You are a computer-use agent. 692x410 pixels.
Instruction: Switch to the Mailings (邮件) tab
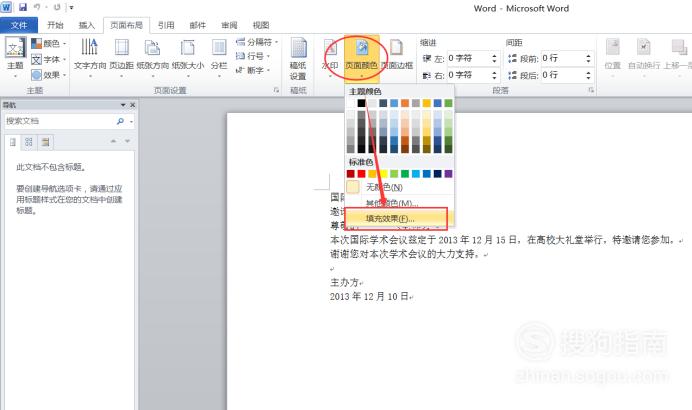(198, 25)
